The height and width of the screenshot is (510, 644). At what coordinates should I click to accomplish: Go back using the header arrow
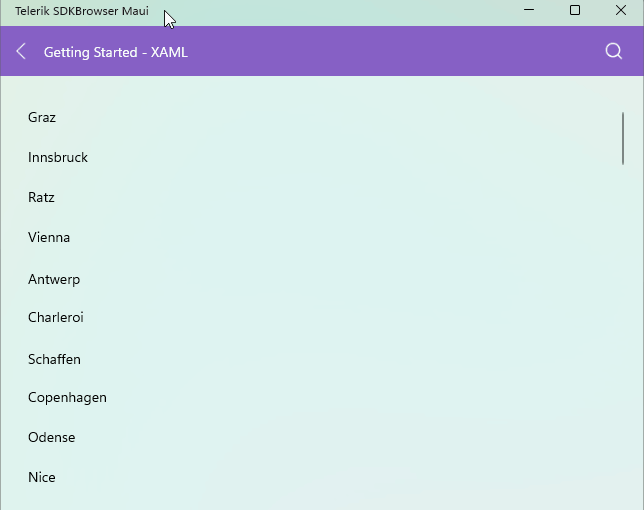click(21, 52)
